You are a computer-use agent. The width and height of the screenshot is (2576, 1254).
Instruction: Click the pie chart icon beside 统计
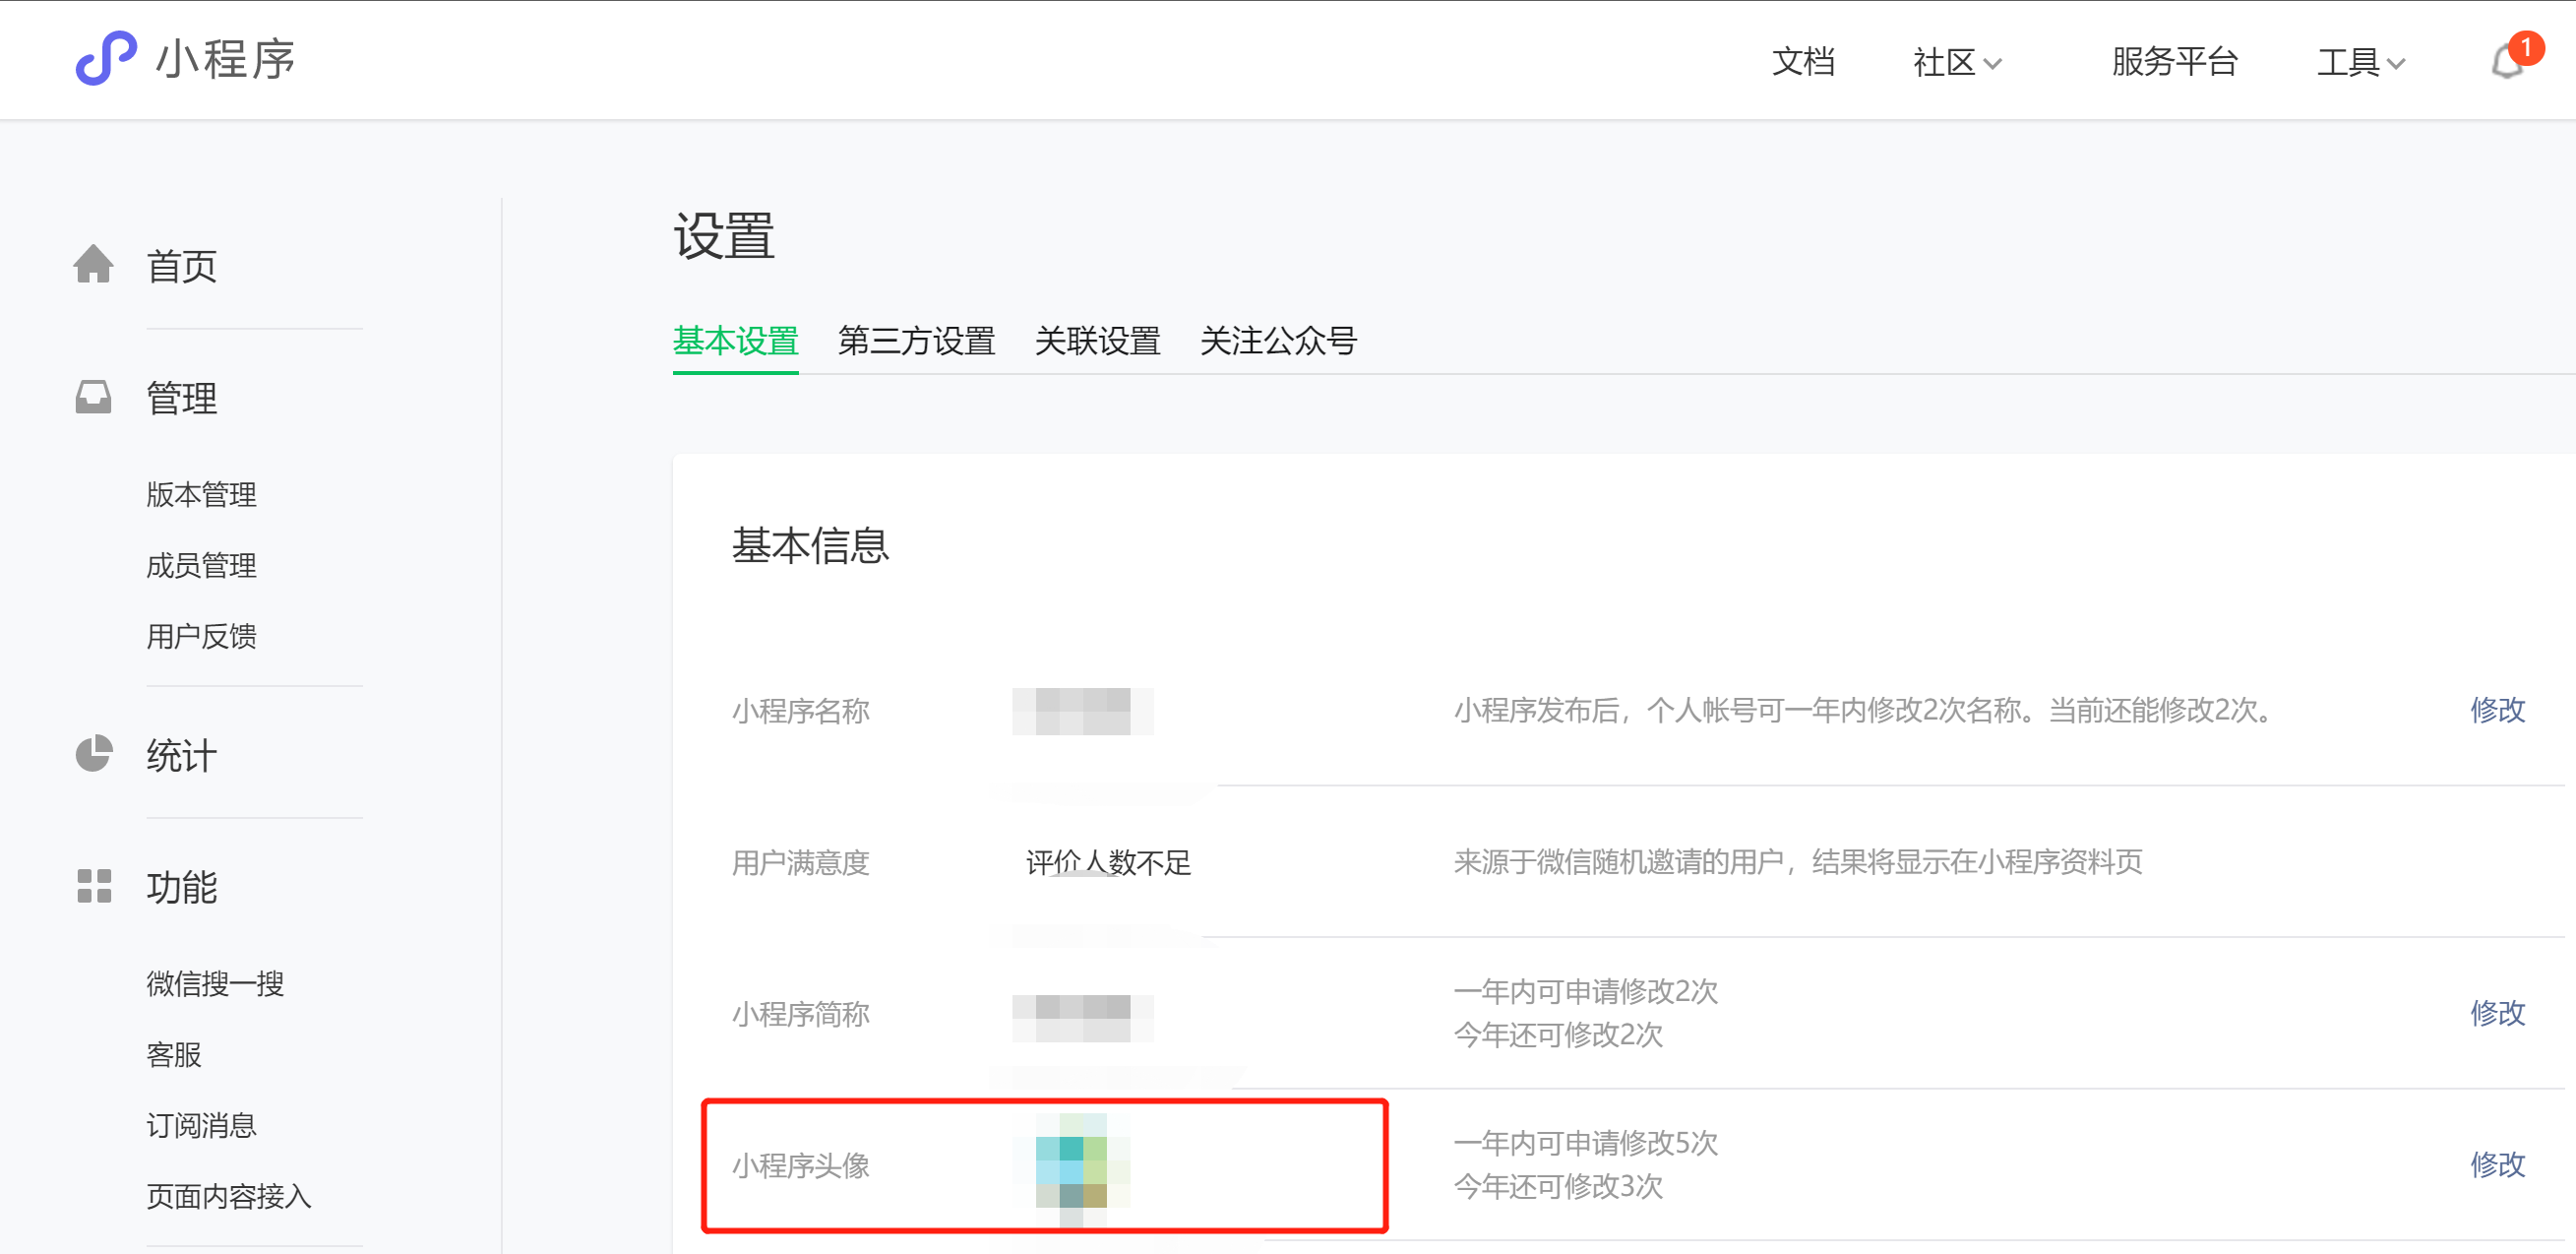93,754
